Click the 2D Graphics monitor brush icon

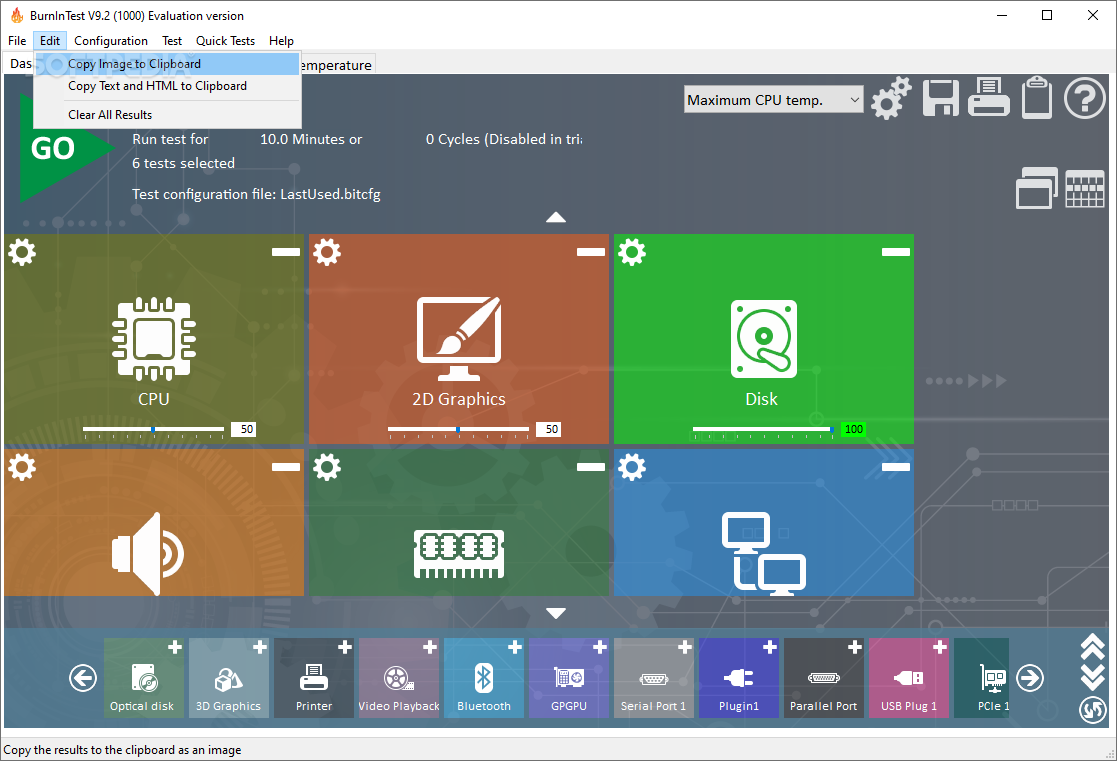(x=459, y=338)
